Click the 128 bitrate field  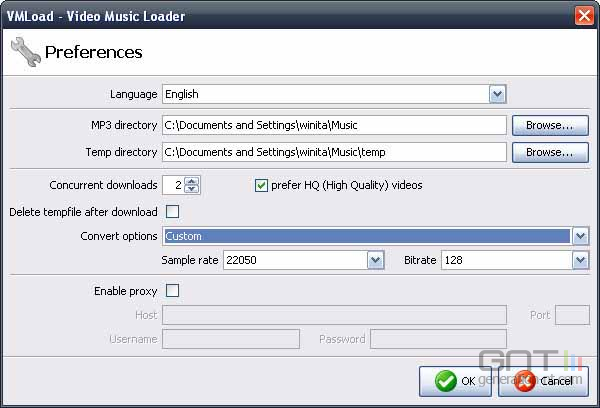point(515,260)
